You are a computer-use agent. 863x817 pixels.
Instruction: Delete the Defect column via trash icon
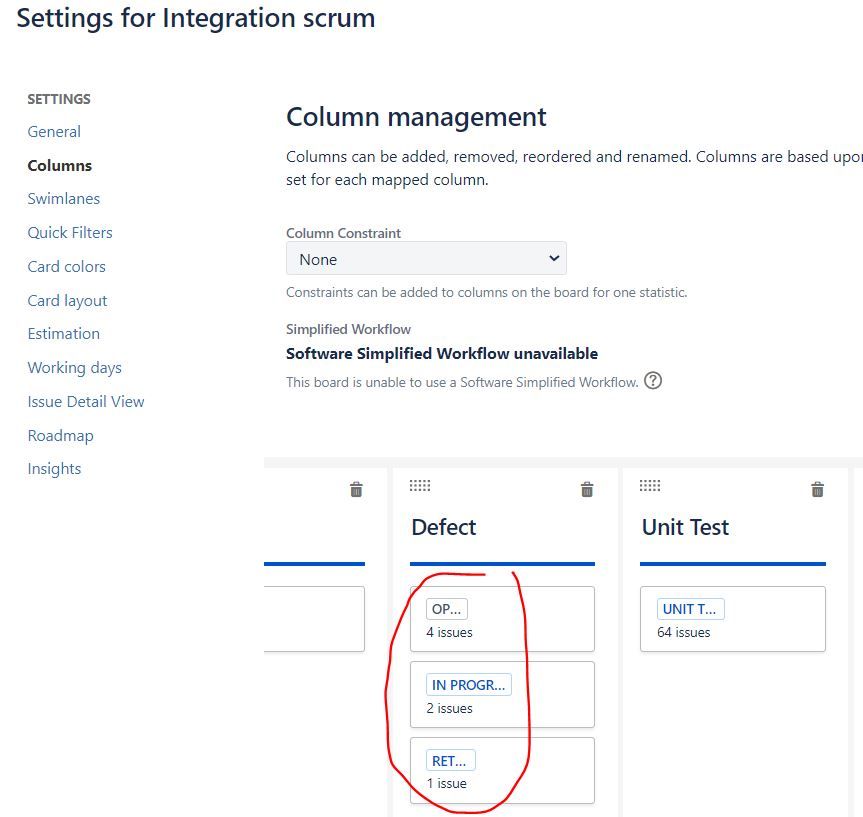pyautogui.click(x=587, y=489)
